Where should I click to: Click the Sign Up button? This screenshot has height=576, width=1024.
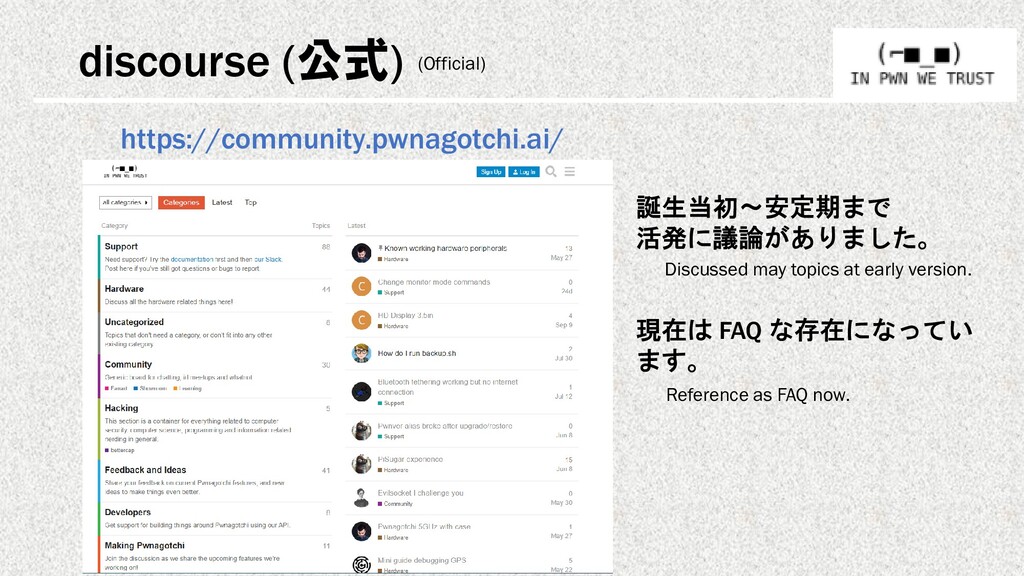point(490,172)
